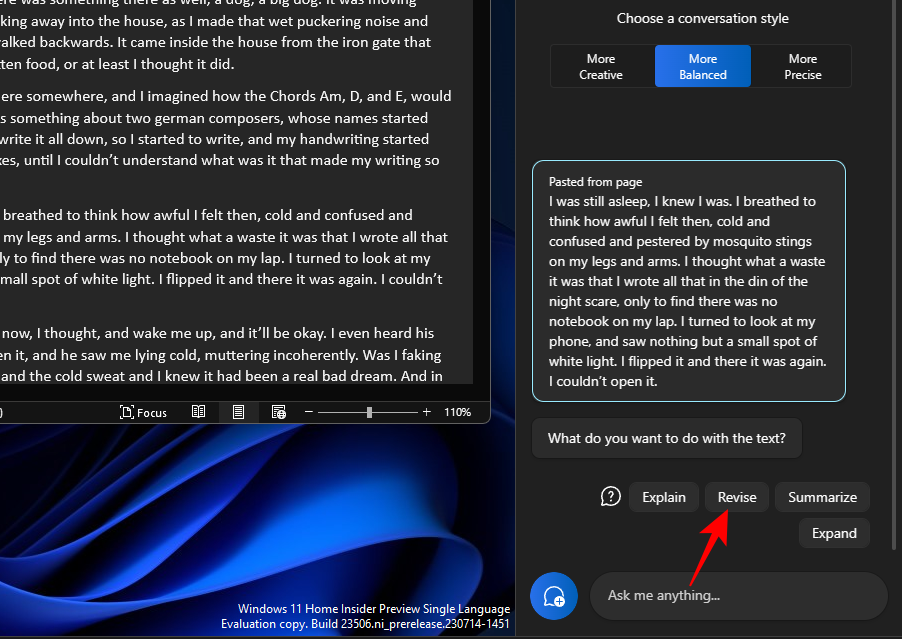The image size is (902, 639).
Task: Zoom in using the plus icon
Action: pyautogui.click(x=427, y=411)
